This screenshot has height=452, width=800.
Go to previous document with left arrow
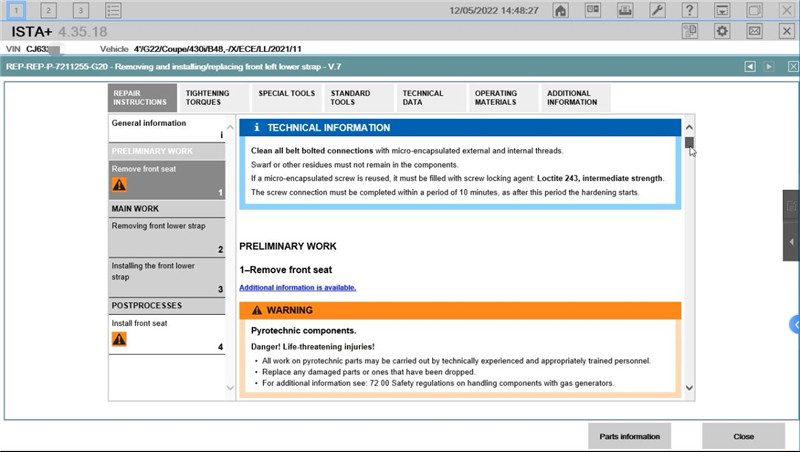point(749,66)
